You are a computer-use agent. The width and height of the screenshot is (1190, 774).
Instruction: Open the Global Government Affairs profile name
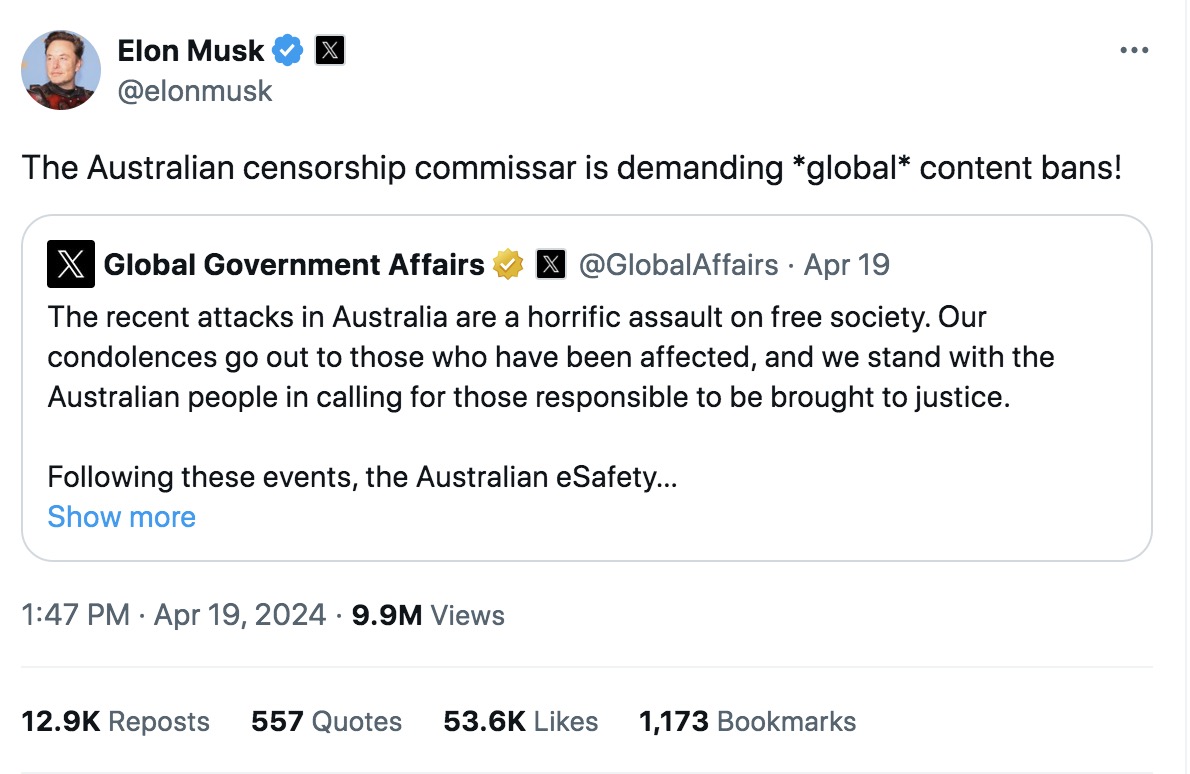pos(294,265)
